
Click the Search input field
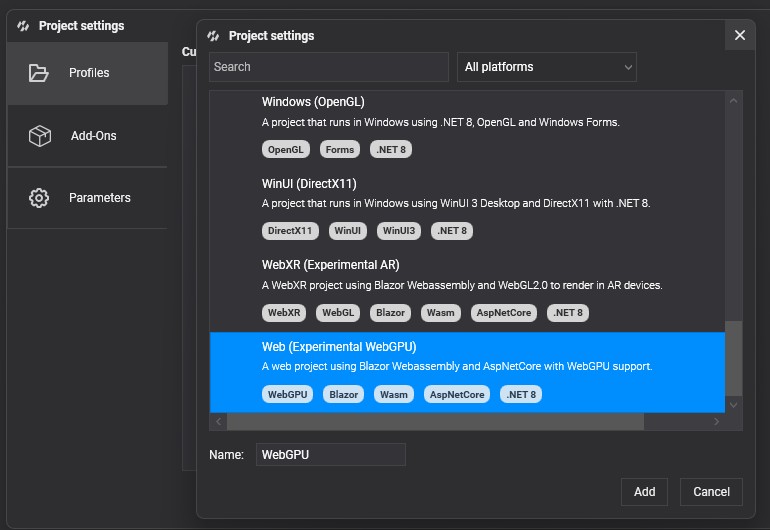pyautogui.click(x=328, y=67)
